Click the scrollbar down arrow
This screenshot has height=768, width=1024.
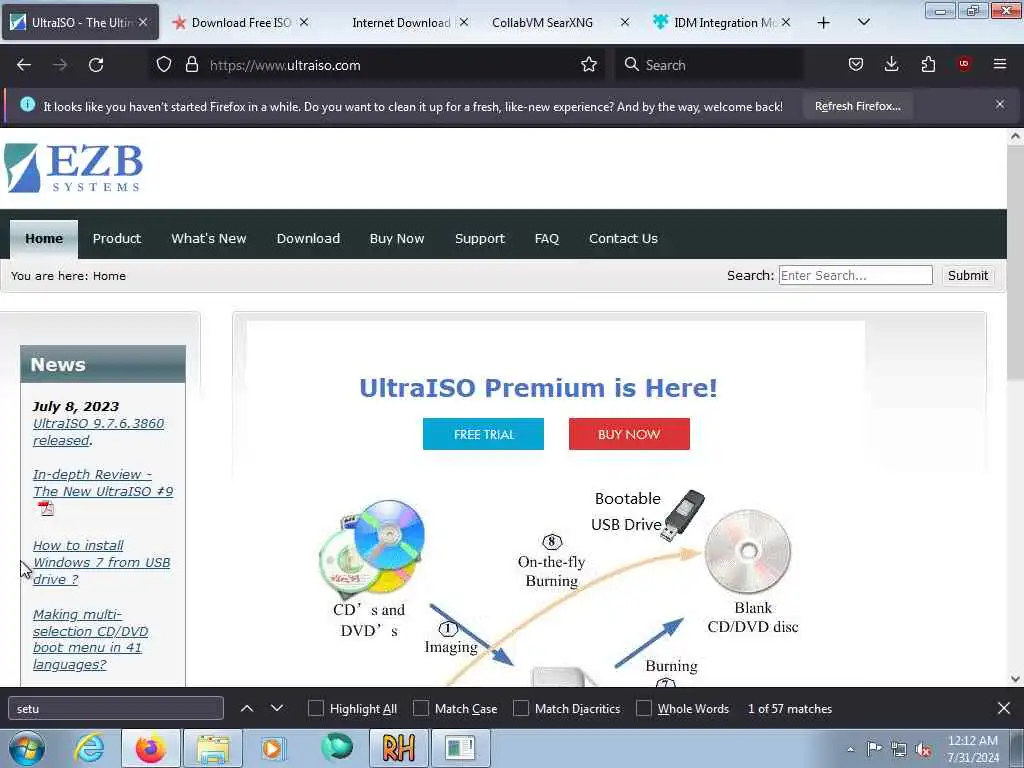[x=1015, y=679]
